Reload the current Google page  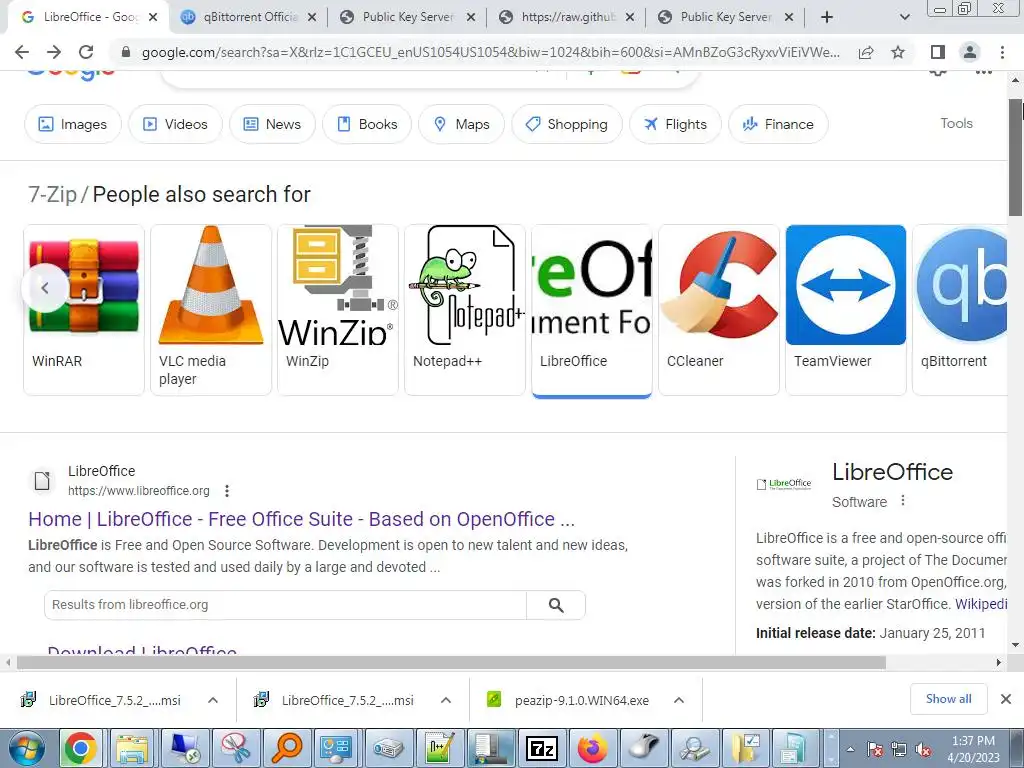pyautogui.click(x=86, y=52)
